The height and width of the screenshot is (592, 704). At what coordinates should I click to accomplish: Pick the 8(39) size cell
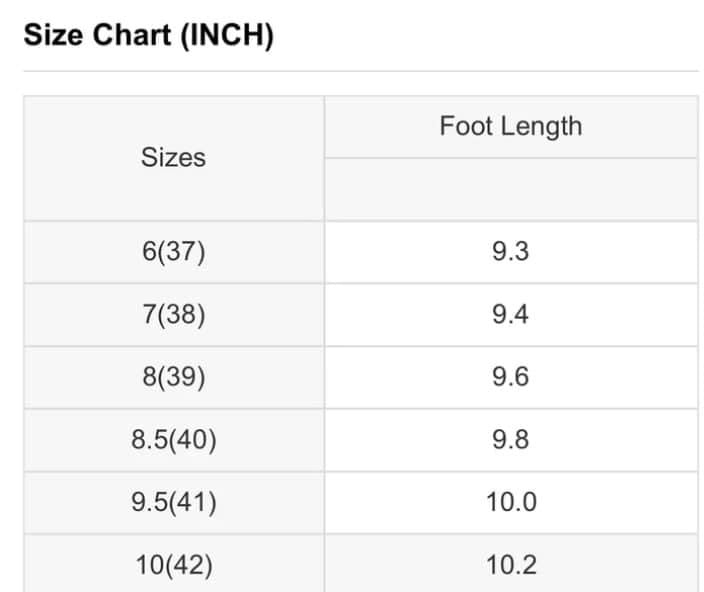[173, 377]
